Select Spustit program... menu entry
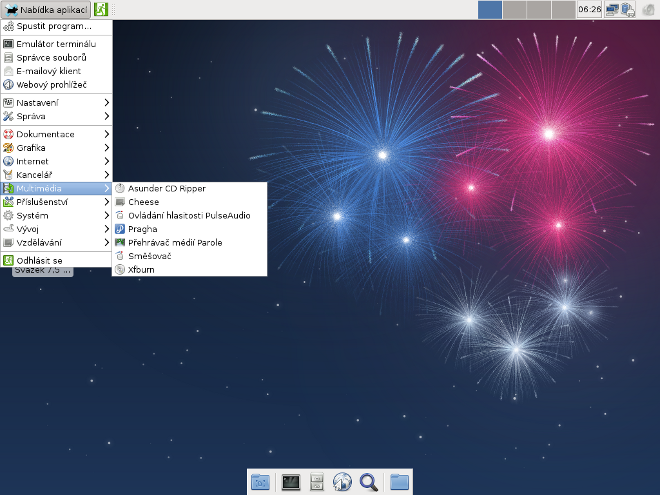 click(x=54, y=26)
